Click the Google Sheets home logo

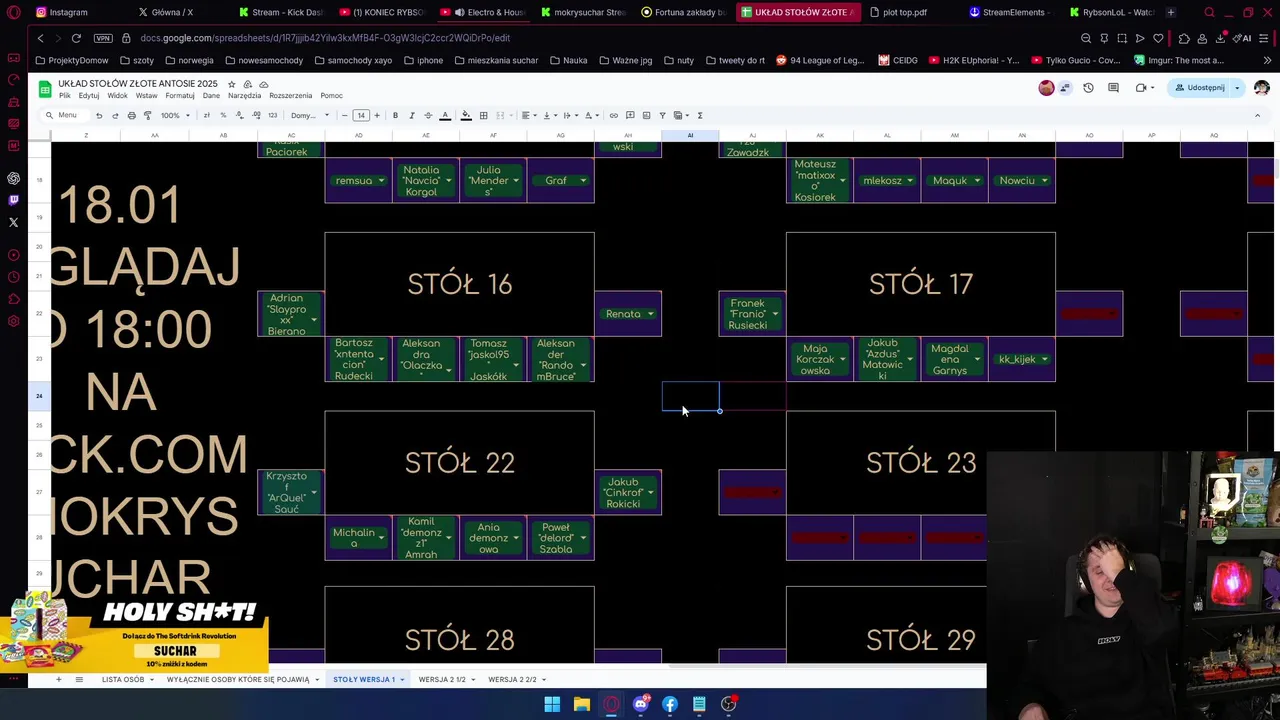point(45,89)
